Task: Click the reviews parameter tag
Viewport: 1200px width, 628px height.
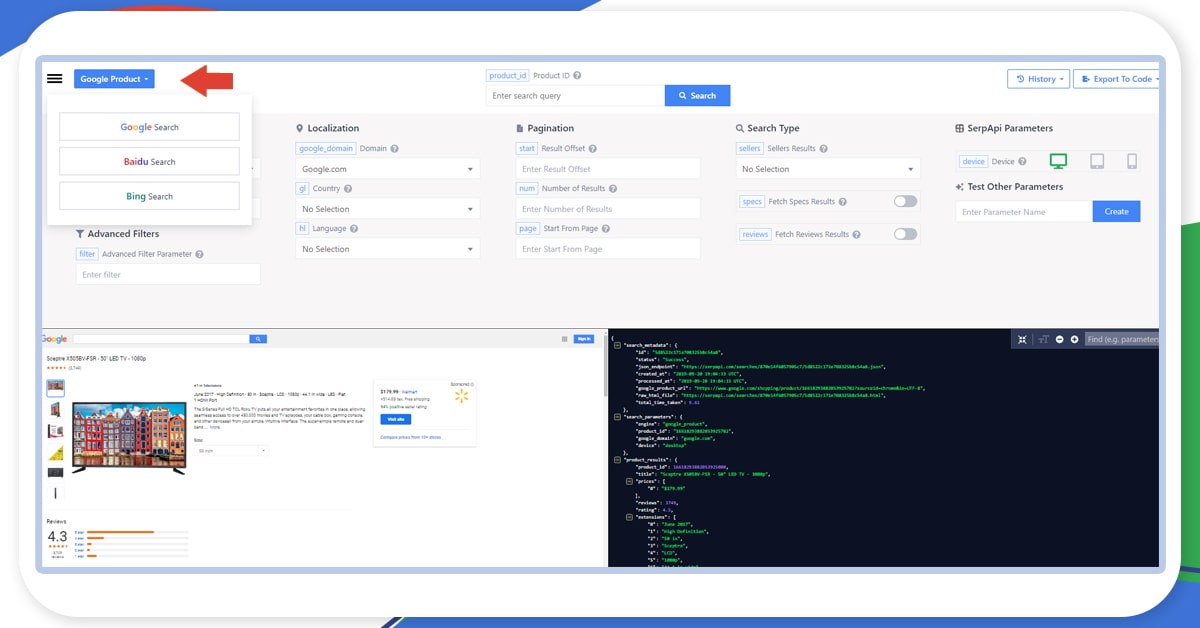Action: pyautogui.click(x=755, y=235)
